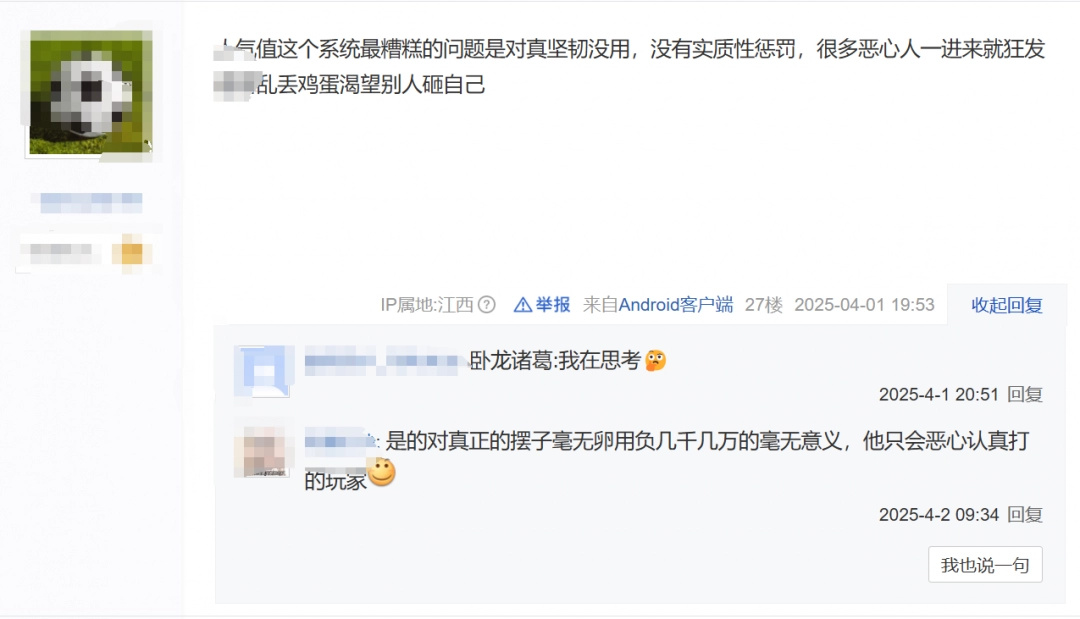Click the smiley emoji after 的坑家

coord(382,473)
